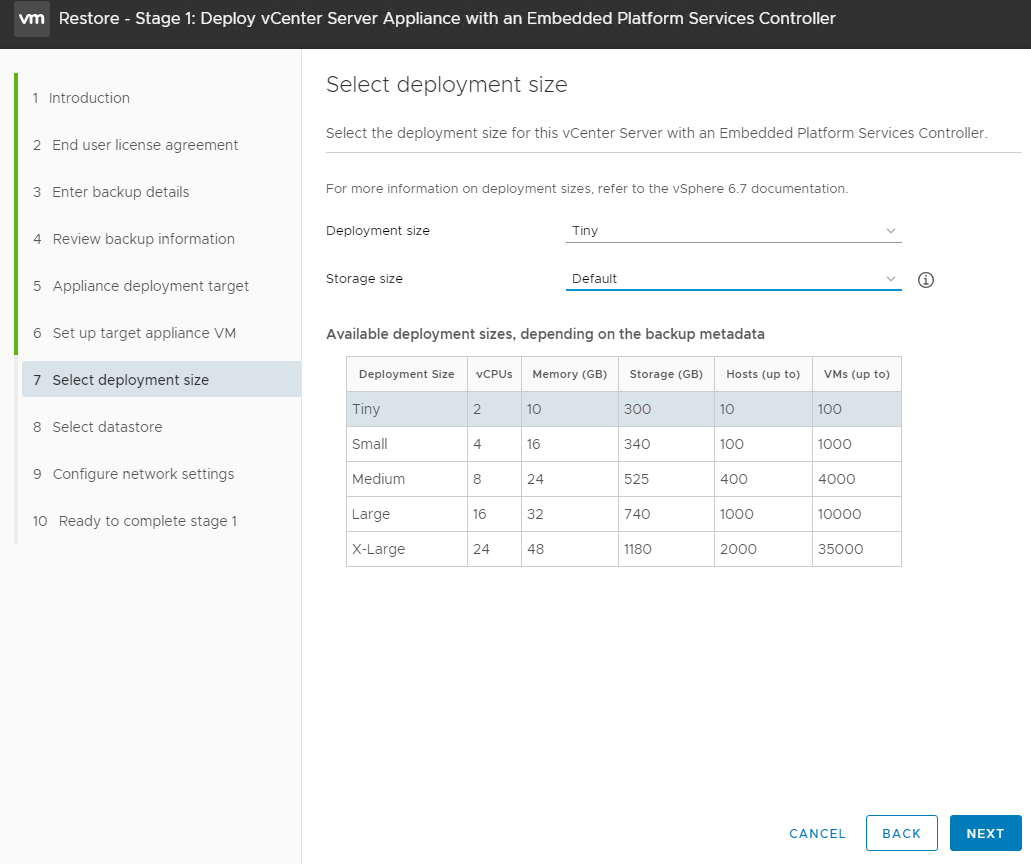The height and width of the screenshot is (864, 1031).
Task: Cancel the restore wizard
Action: [817, 833]
